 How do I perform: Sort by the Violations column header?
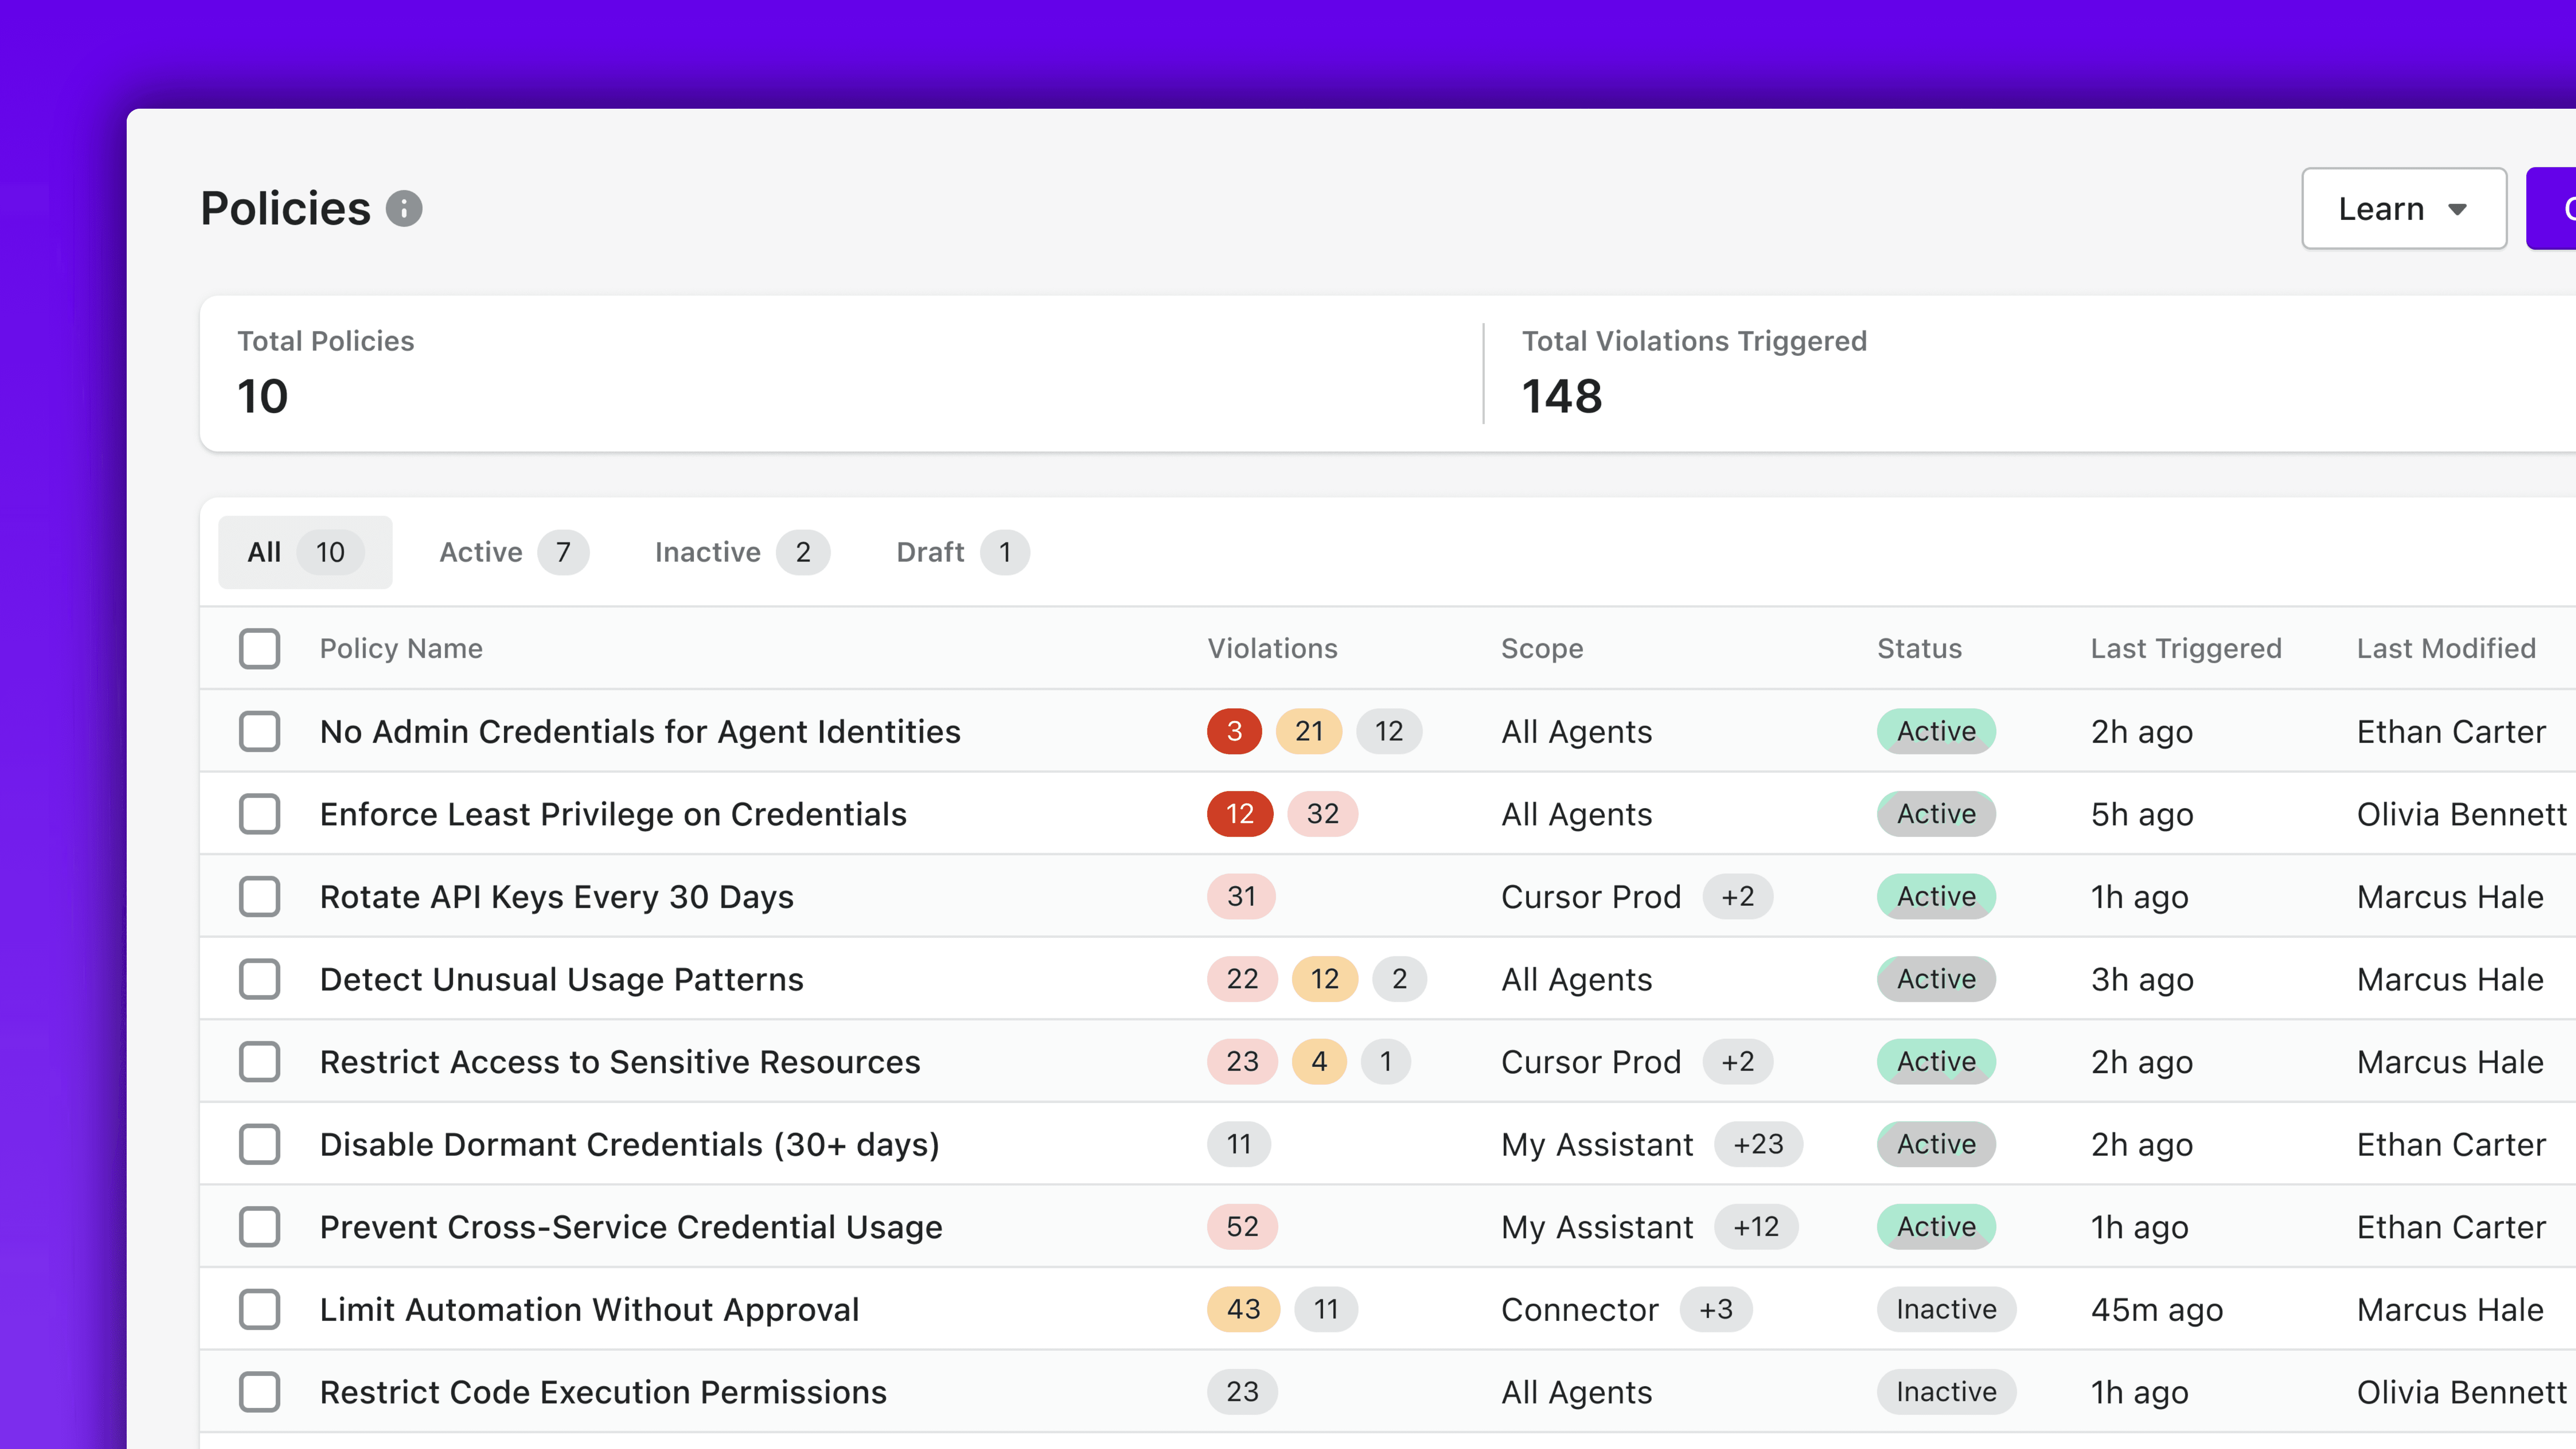pyautogui.click(x=1272, y=648)
